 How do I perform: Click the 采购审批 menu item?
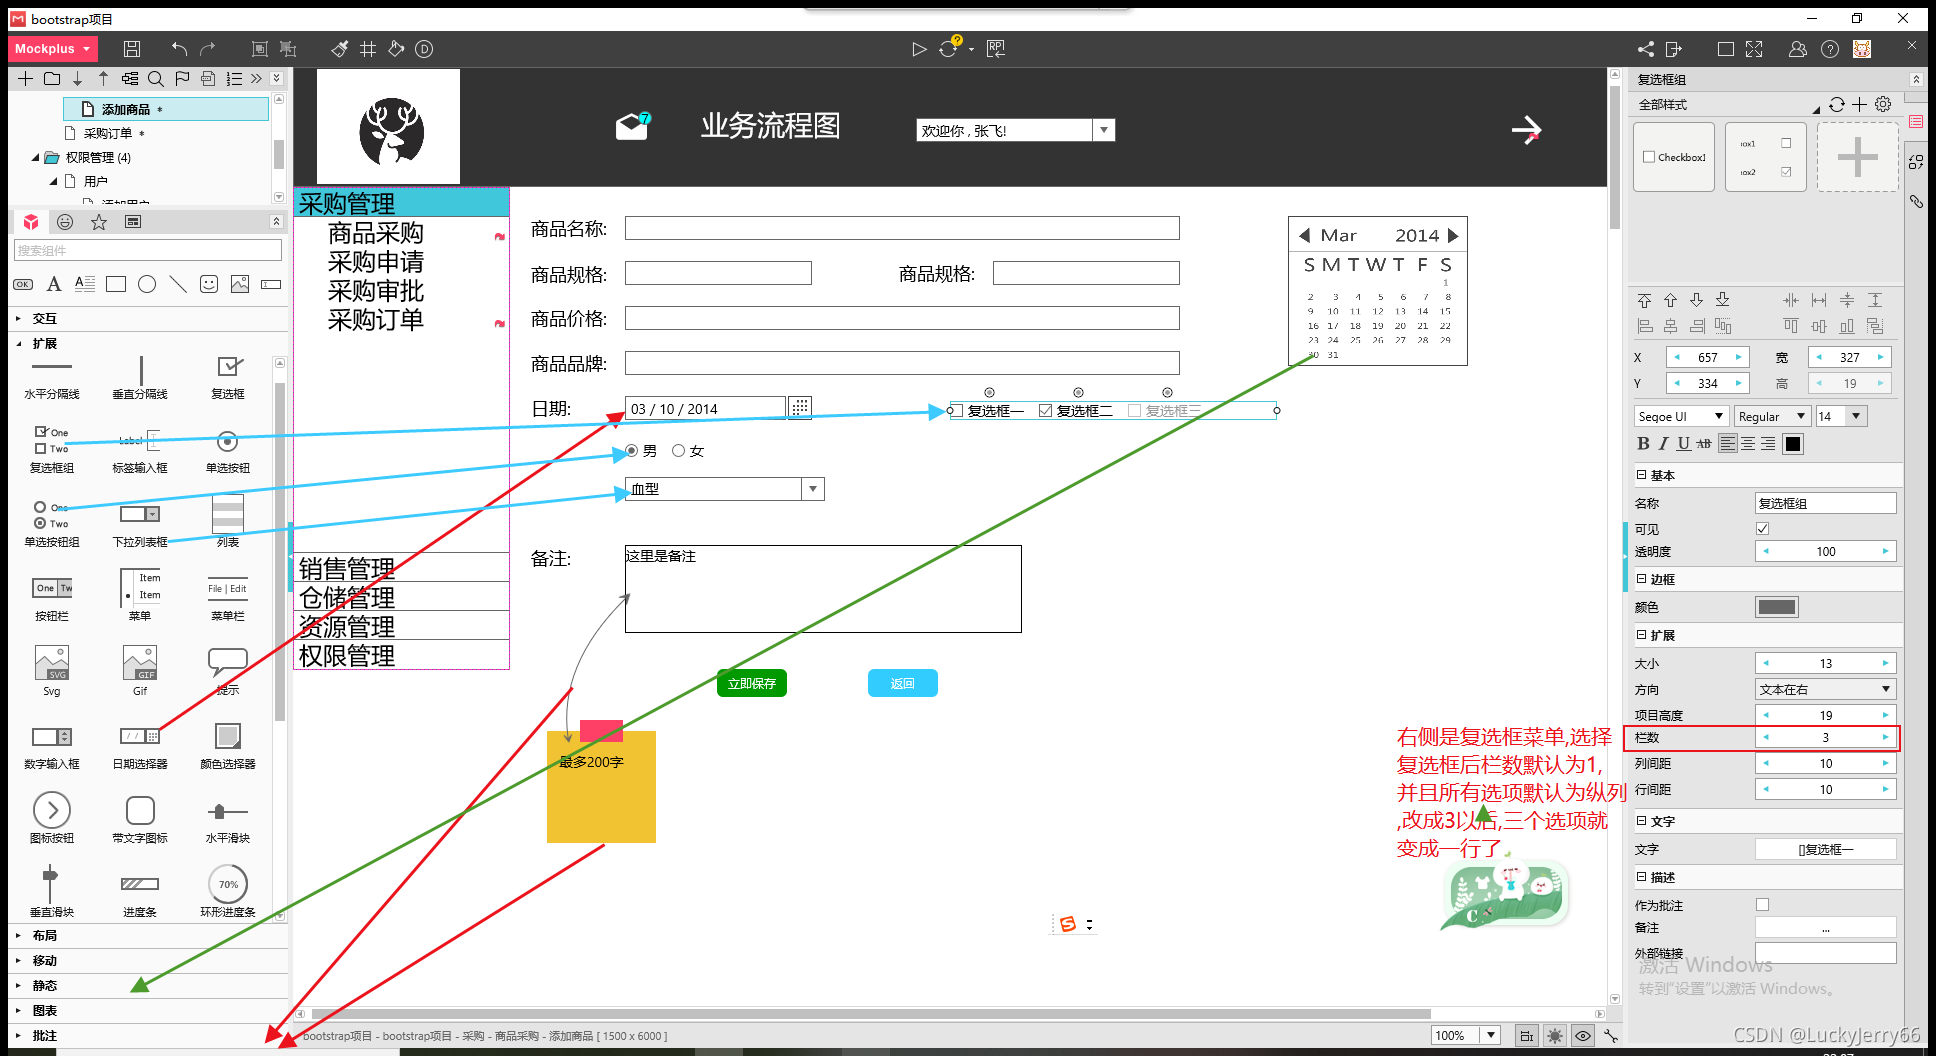(376, 291)
